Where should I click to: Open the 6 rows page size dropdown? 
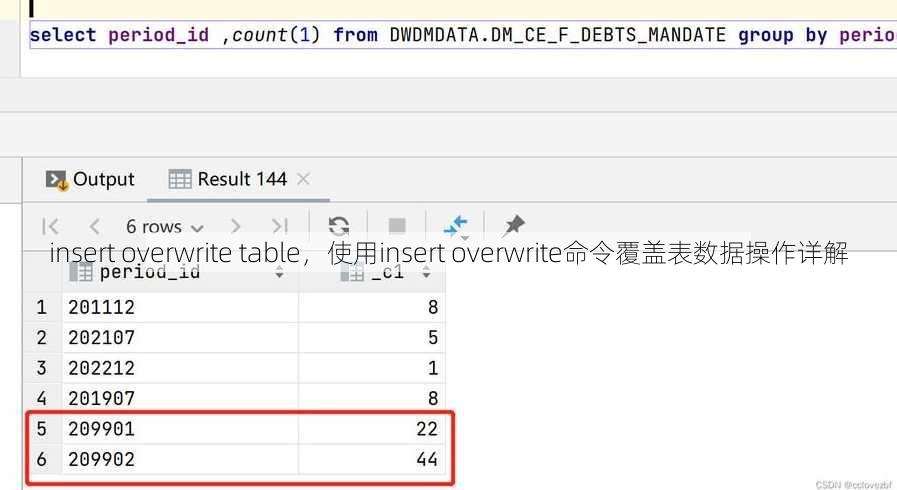(x=165, y=227)
